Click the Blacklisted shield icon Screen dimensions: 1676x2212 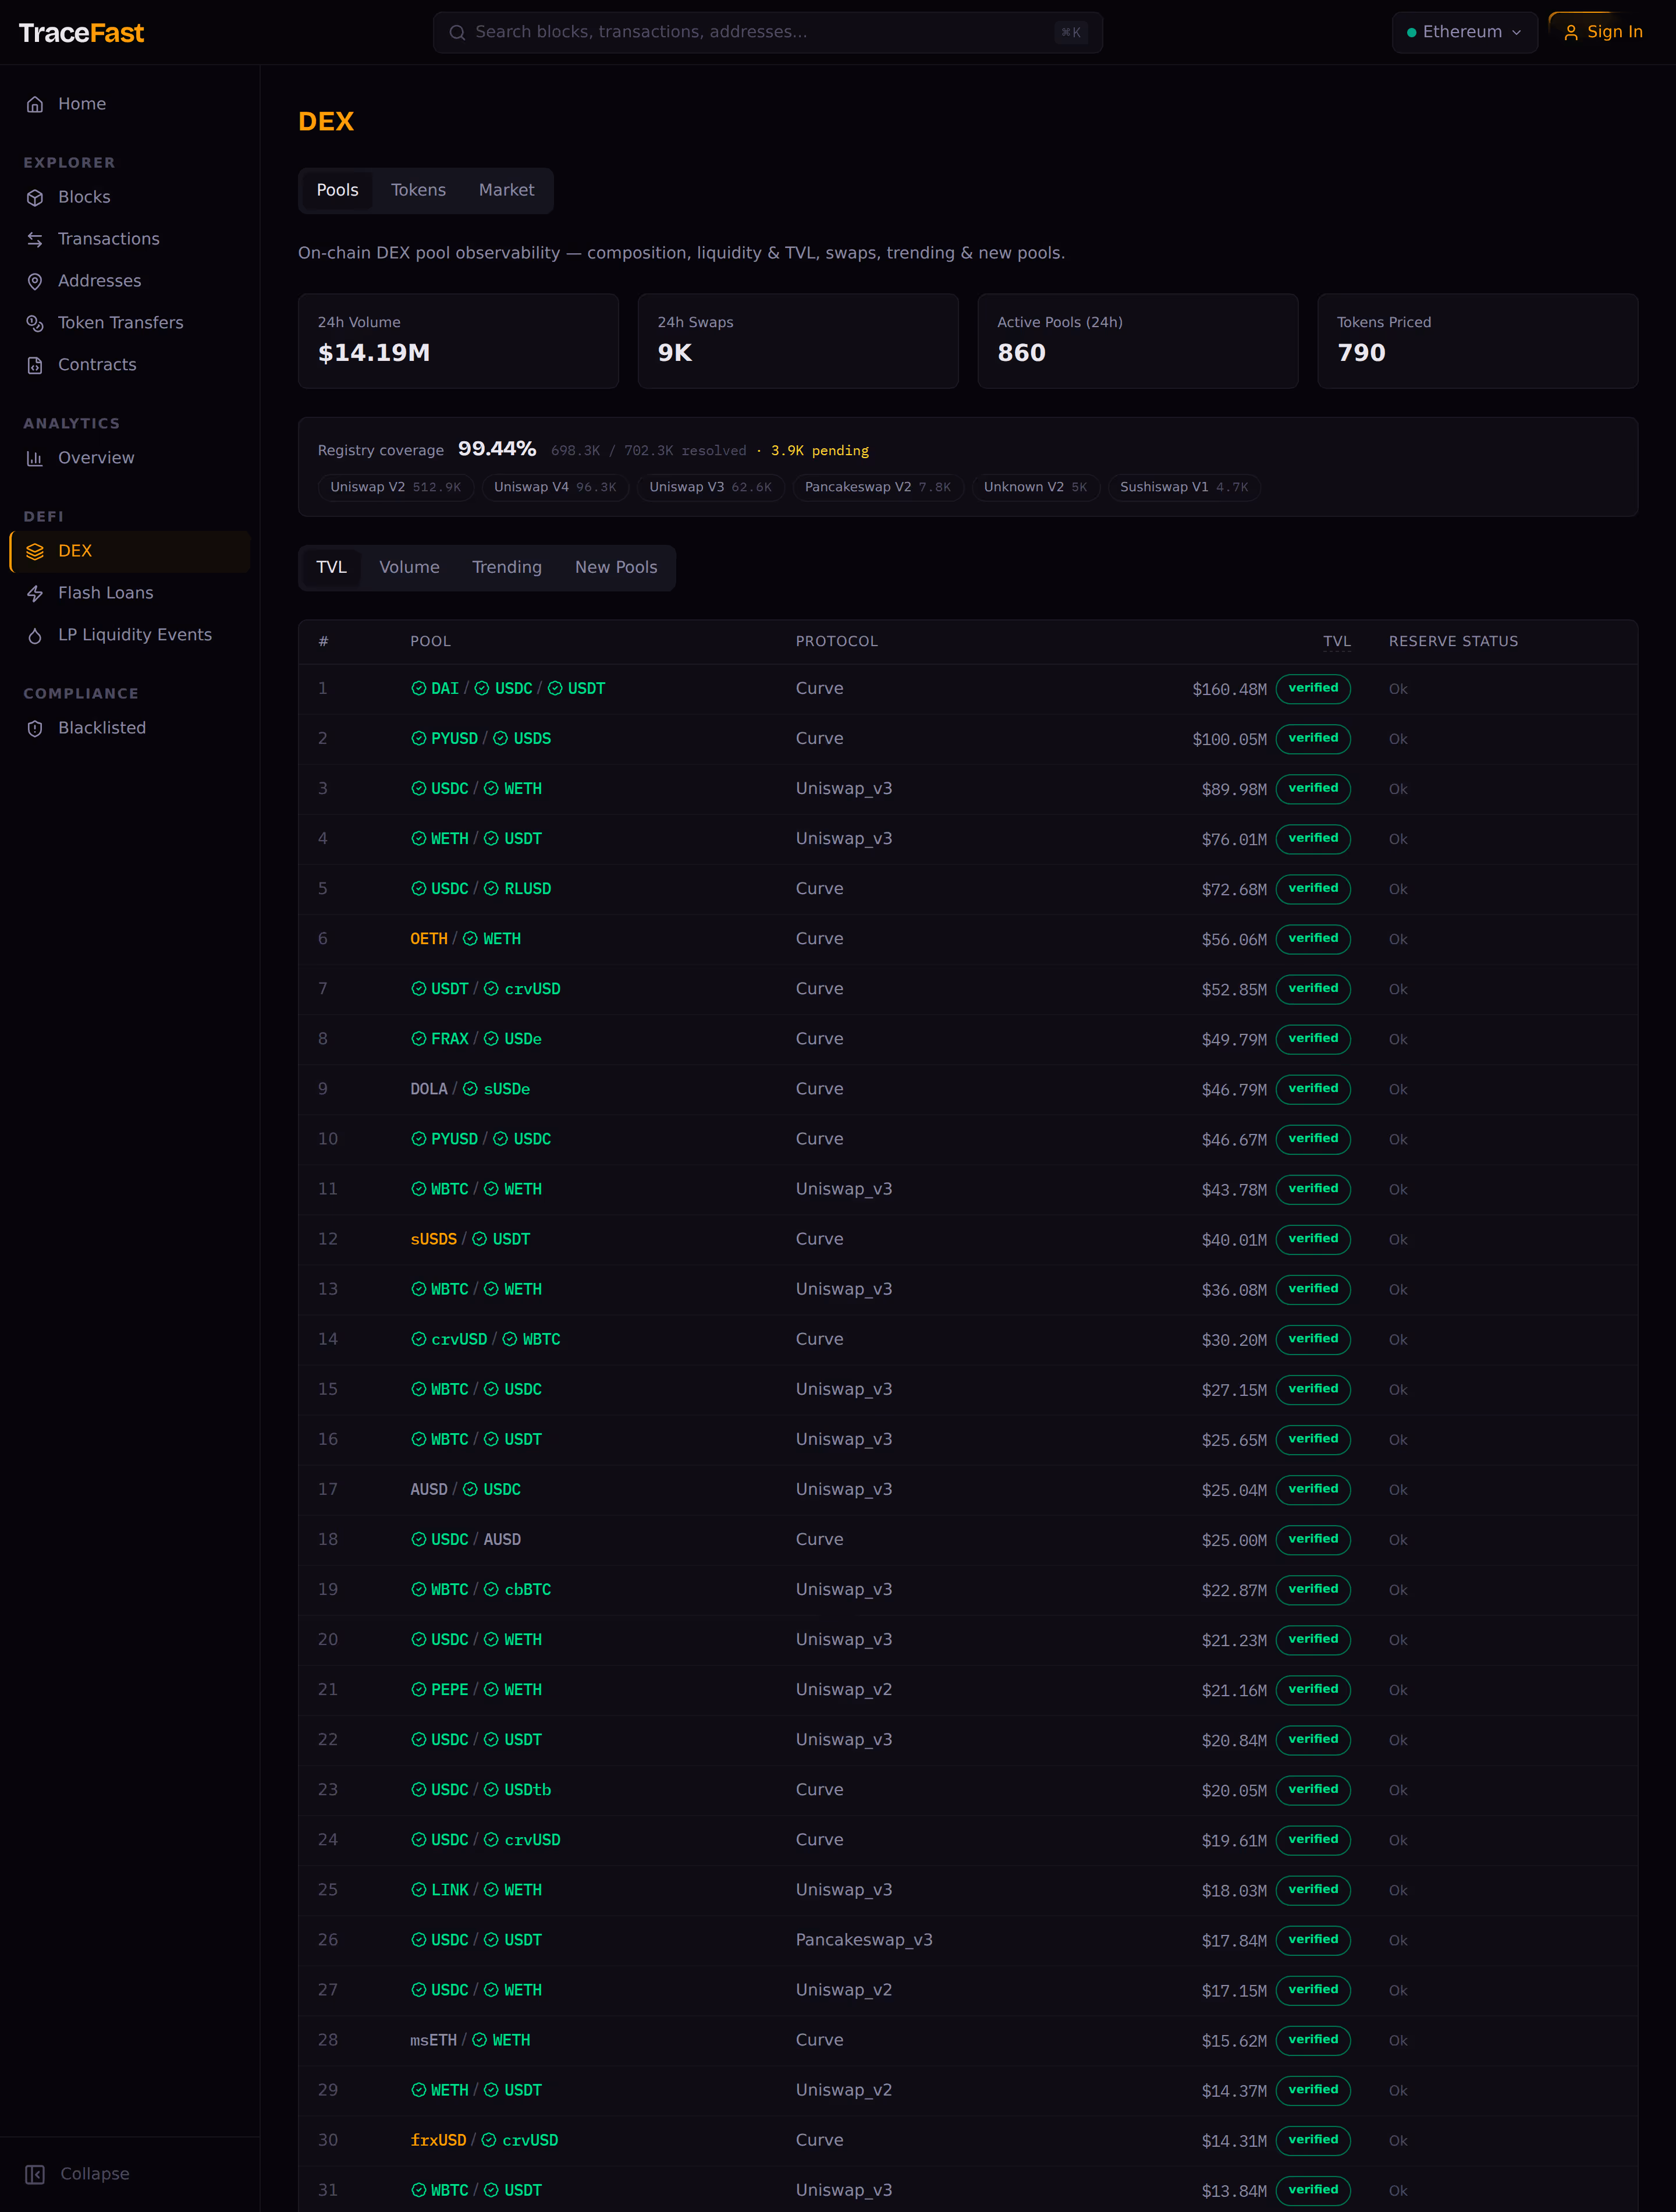pyautogui.click(x=35, y=729)
